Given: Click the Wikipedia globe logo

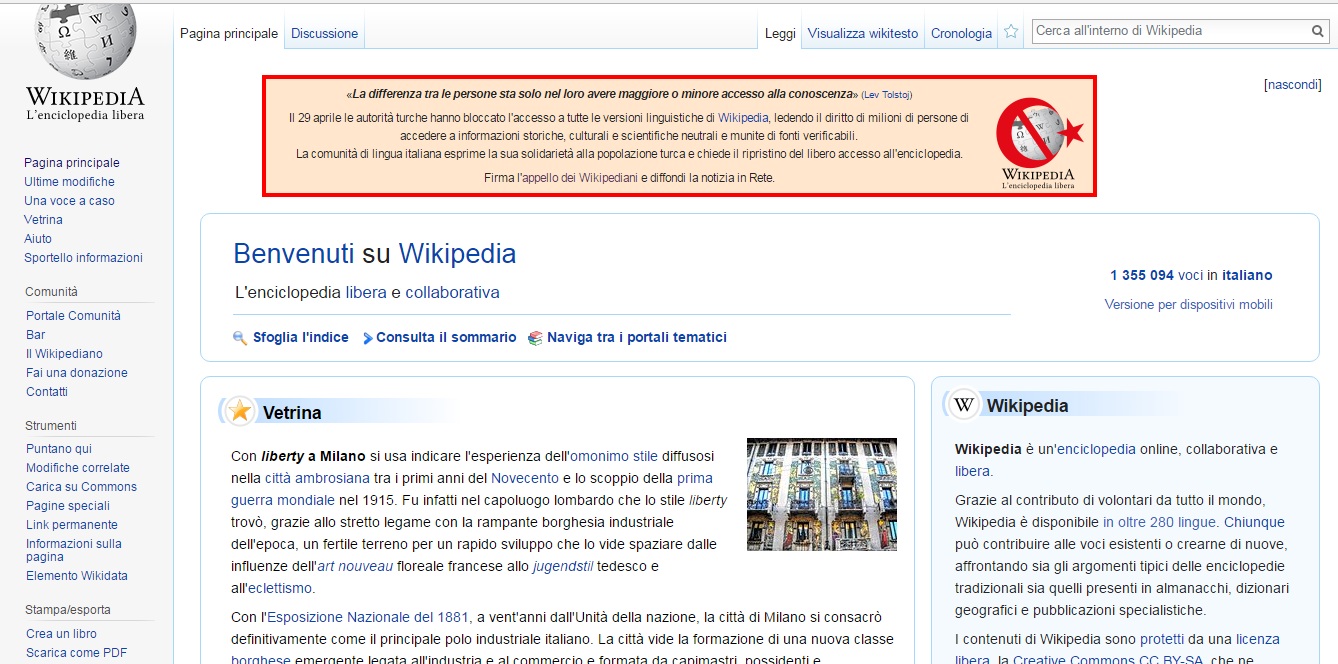Looking at the screenshot, I should coord(85,62).
